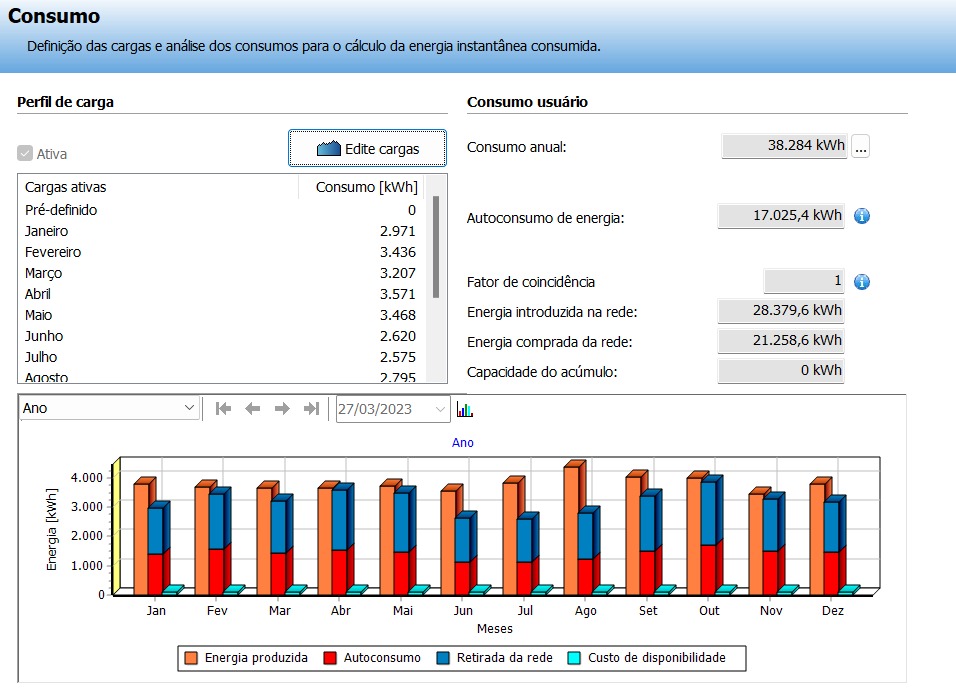This screenshot has width=956, height=699.
Task: Click the Retirada da rede legend swatch
Action: click(x=442, y=658)
